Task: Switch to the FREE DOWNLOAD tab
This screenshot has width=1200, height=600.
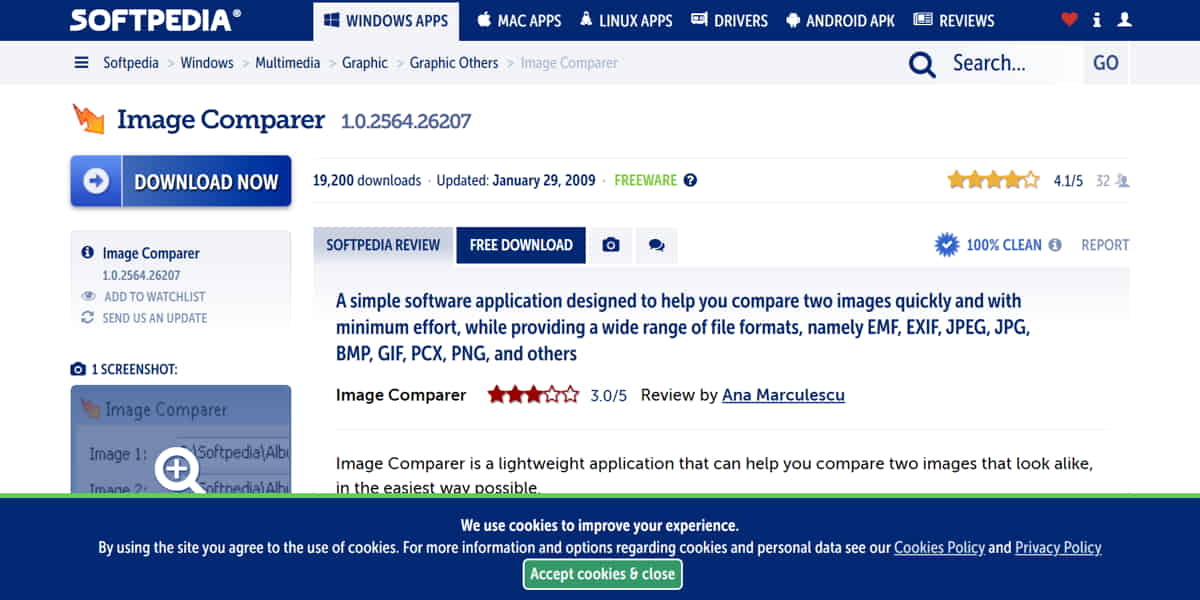Action: coord(520,244)
